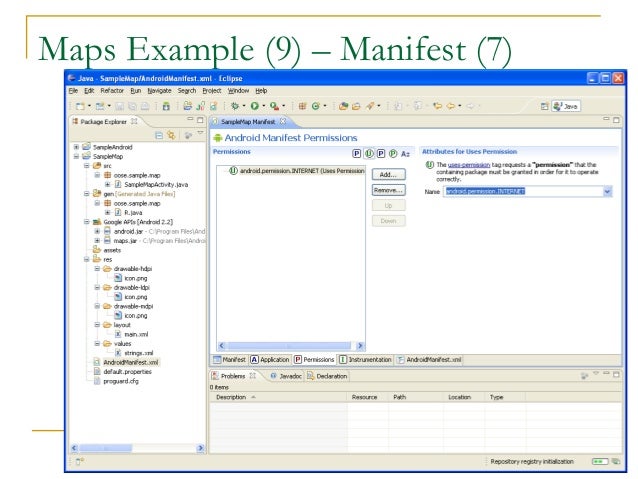Maximize the Package Explorer view
This screenshot has height=479, width=638.
[200, 120]
